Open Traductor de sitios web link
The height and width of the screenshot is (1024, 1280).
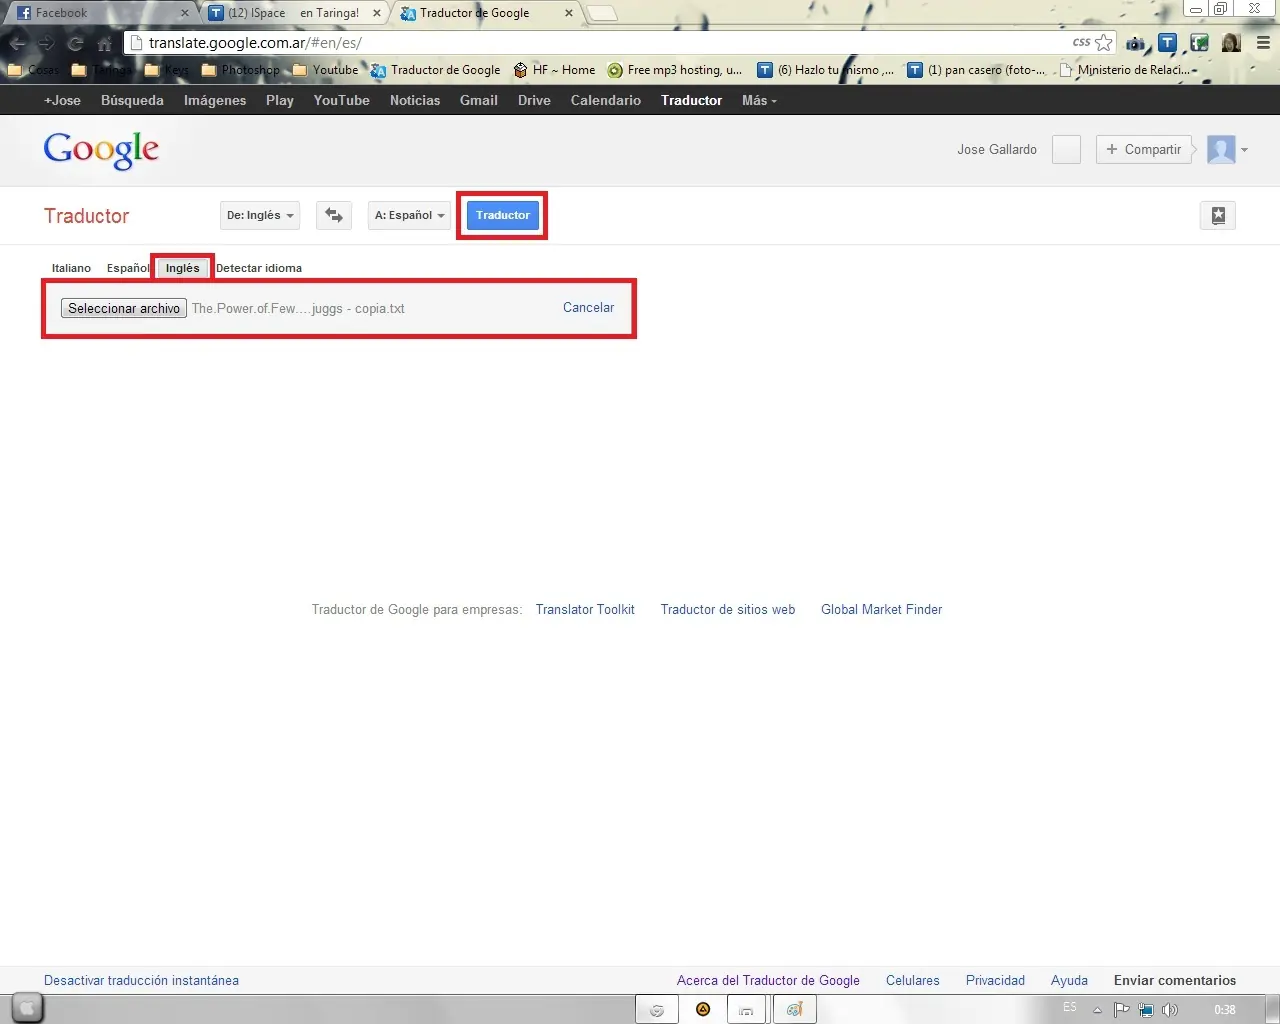point(728,609)
